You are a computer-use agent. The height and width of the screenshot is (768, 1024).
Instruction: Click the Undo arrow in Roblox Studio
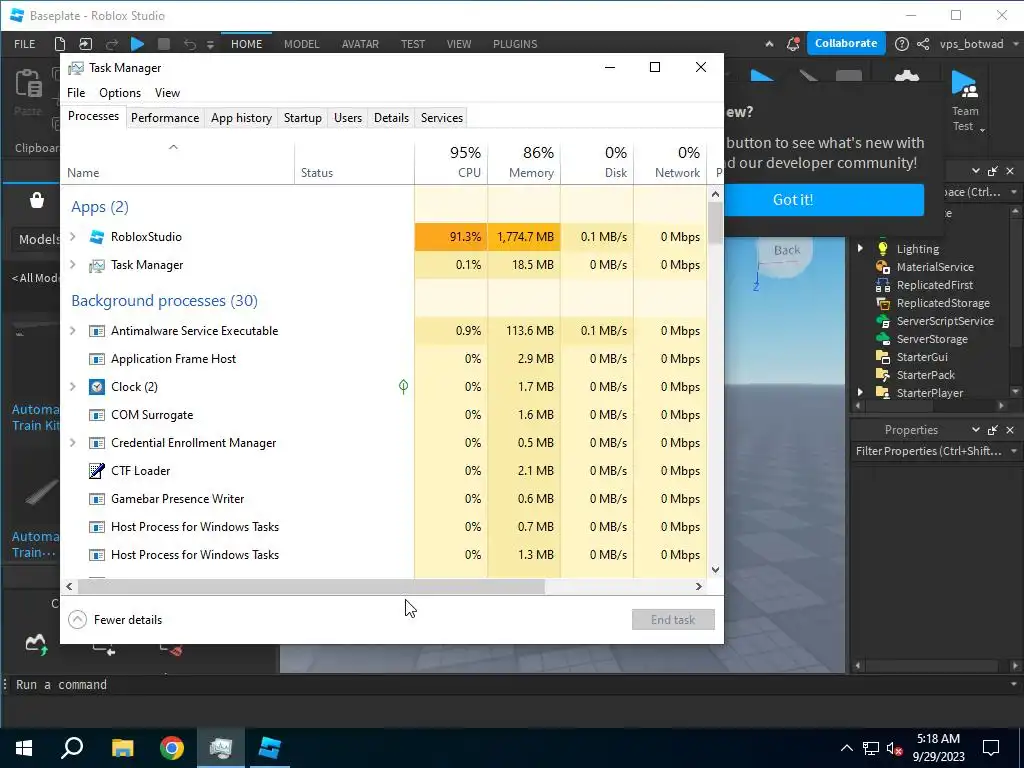(189, 44)
